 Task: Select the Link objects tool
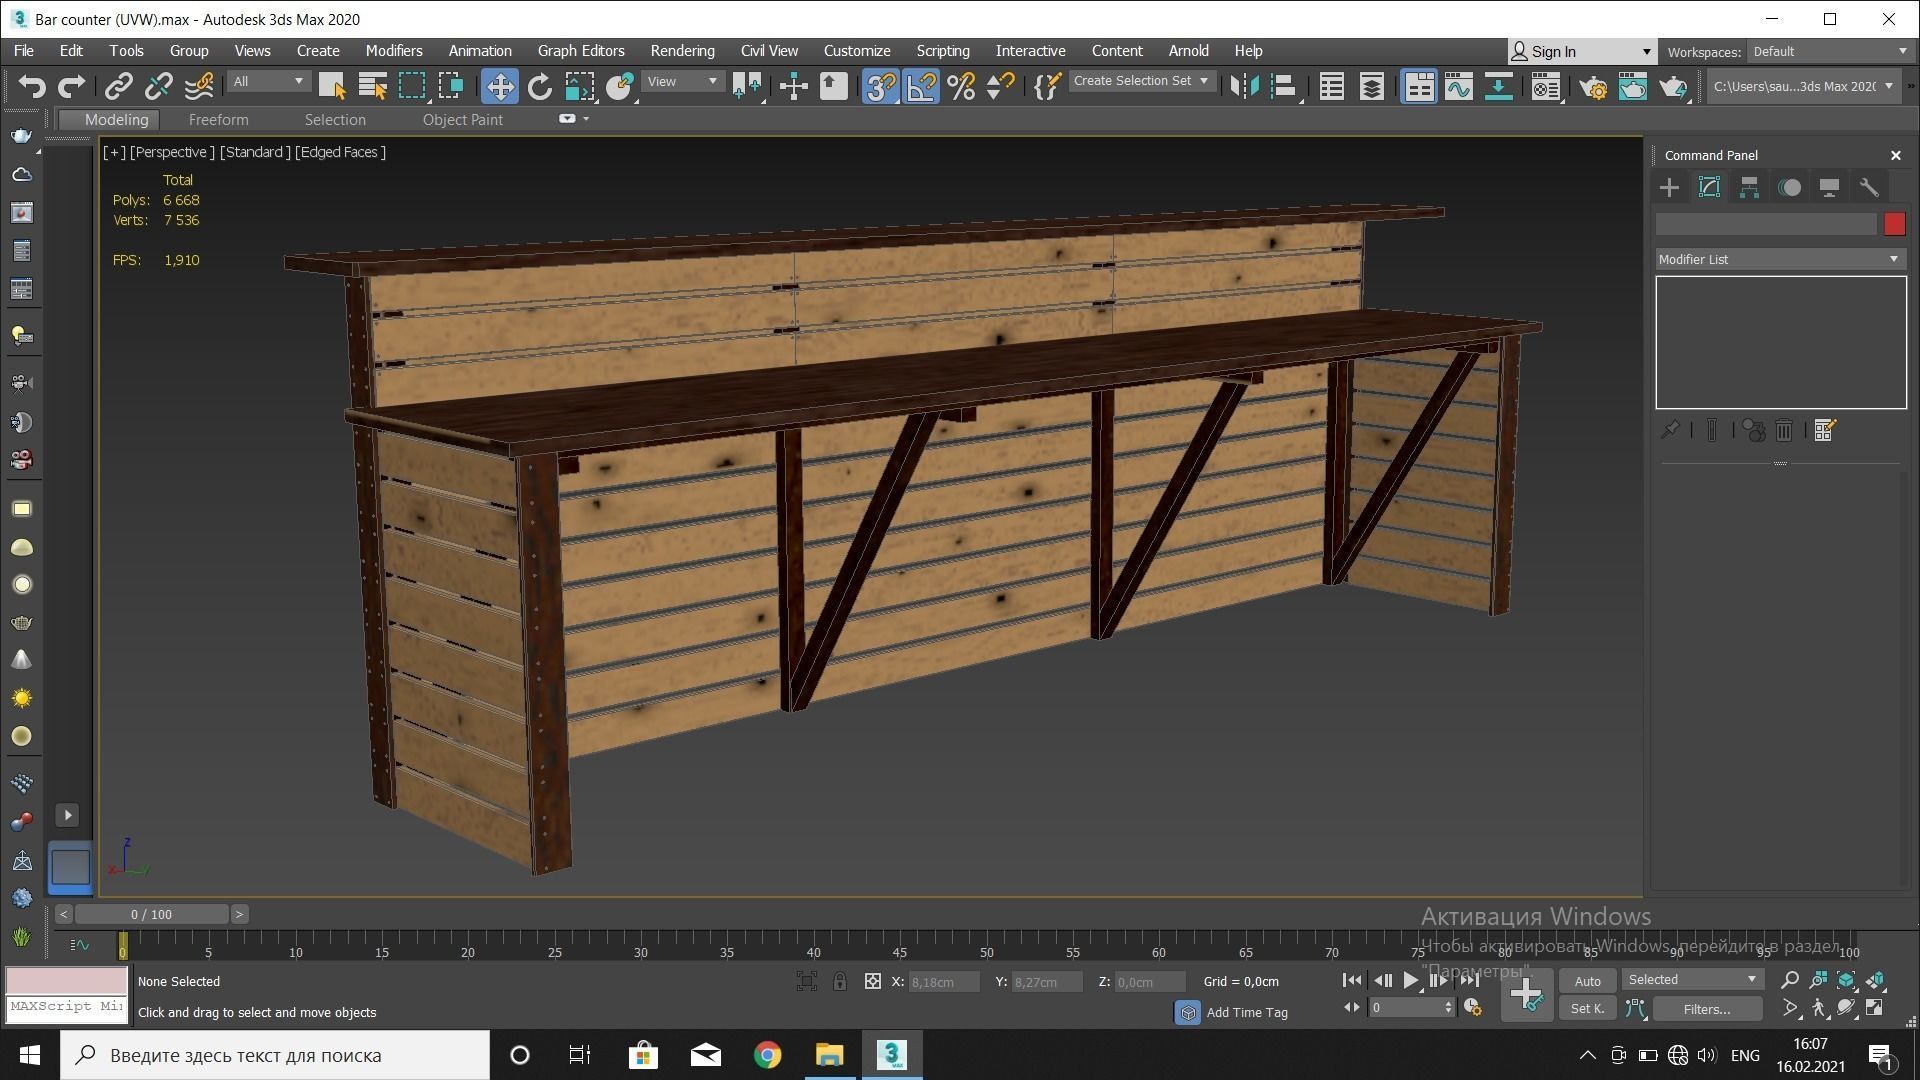pyautogui.click(x=118, y=87)
